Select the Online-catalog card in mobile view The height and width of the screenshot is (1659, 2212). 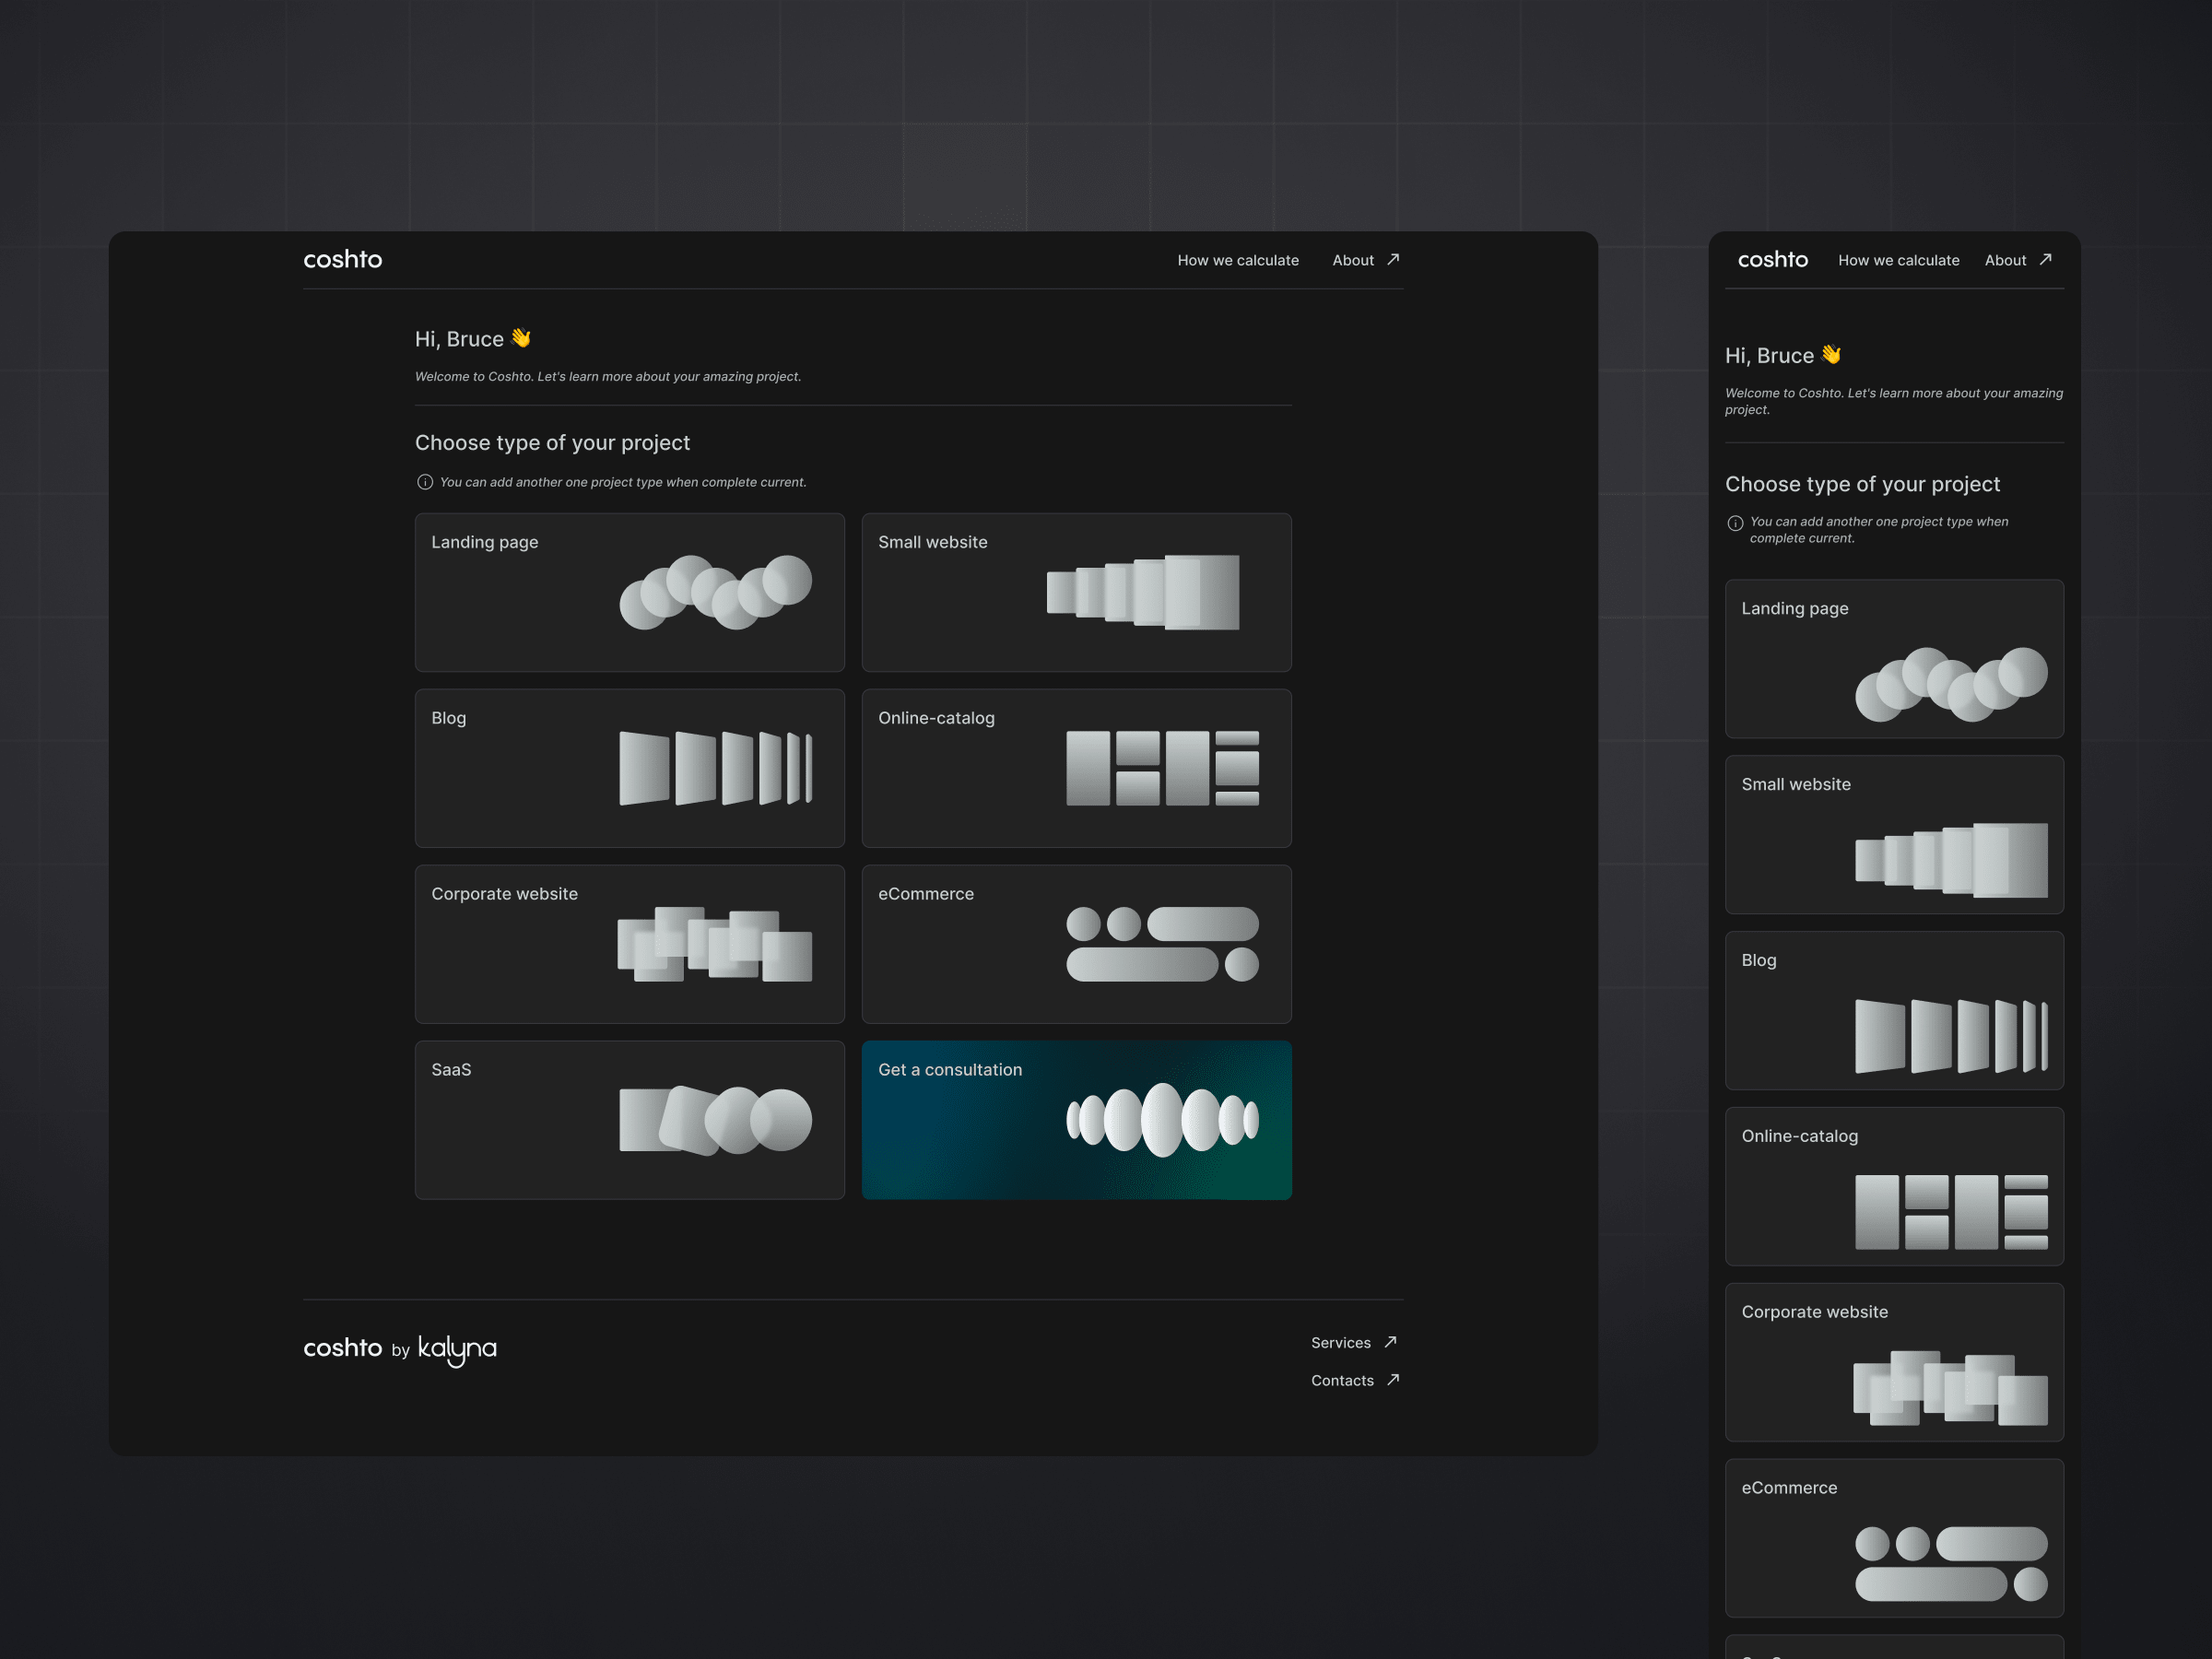tap(1895, 1187)
